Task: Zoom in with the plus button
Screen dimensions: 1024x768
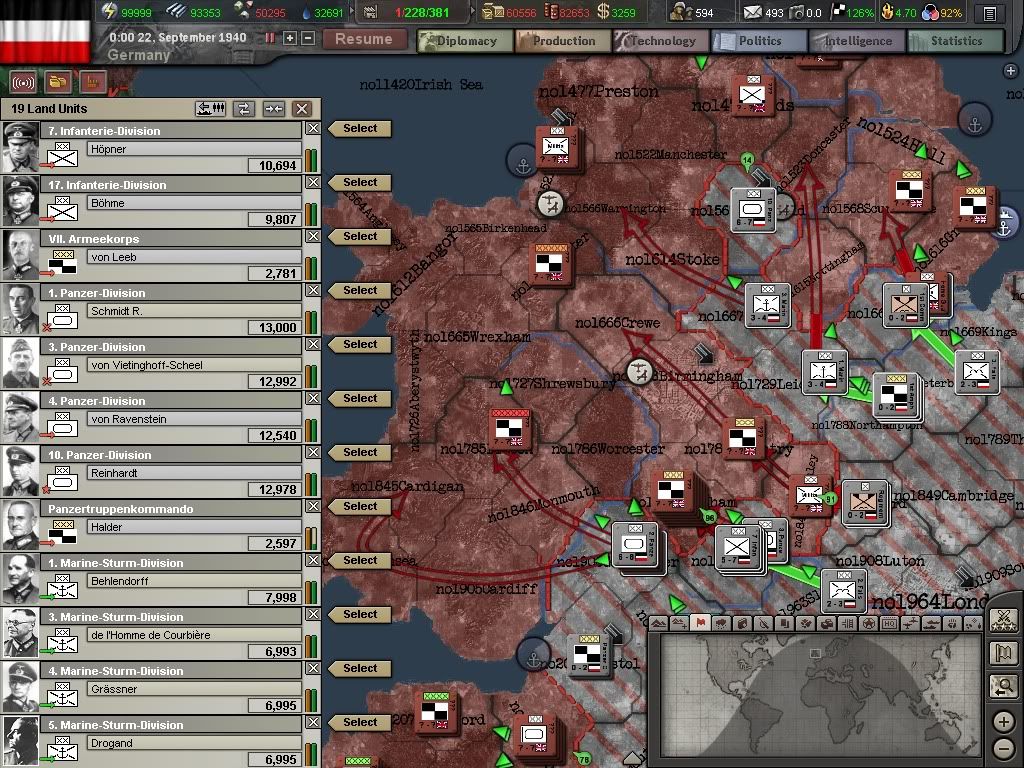Action: click(x=1004, y=722)
